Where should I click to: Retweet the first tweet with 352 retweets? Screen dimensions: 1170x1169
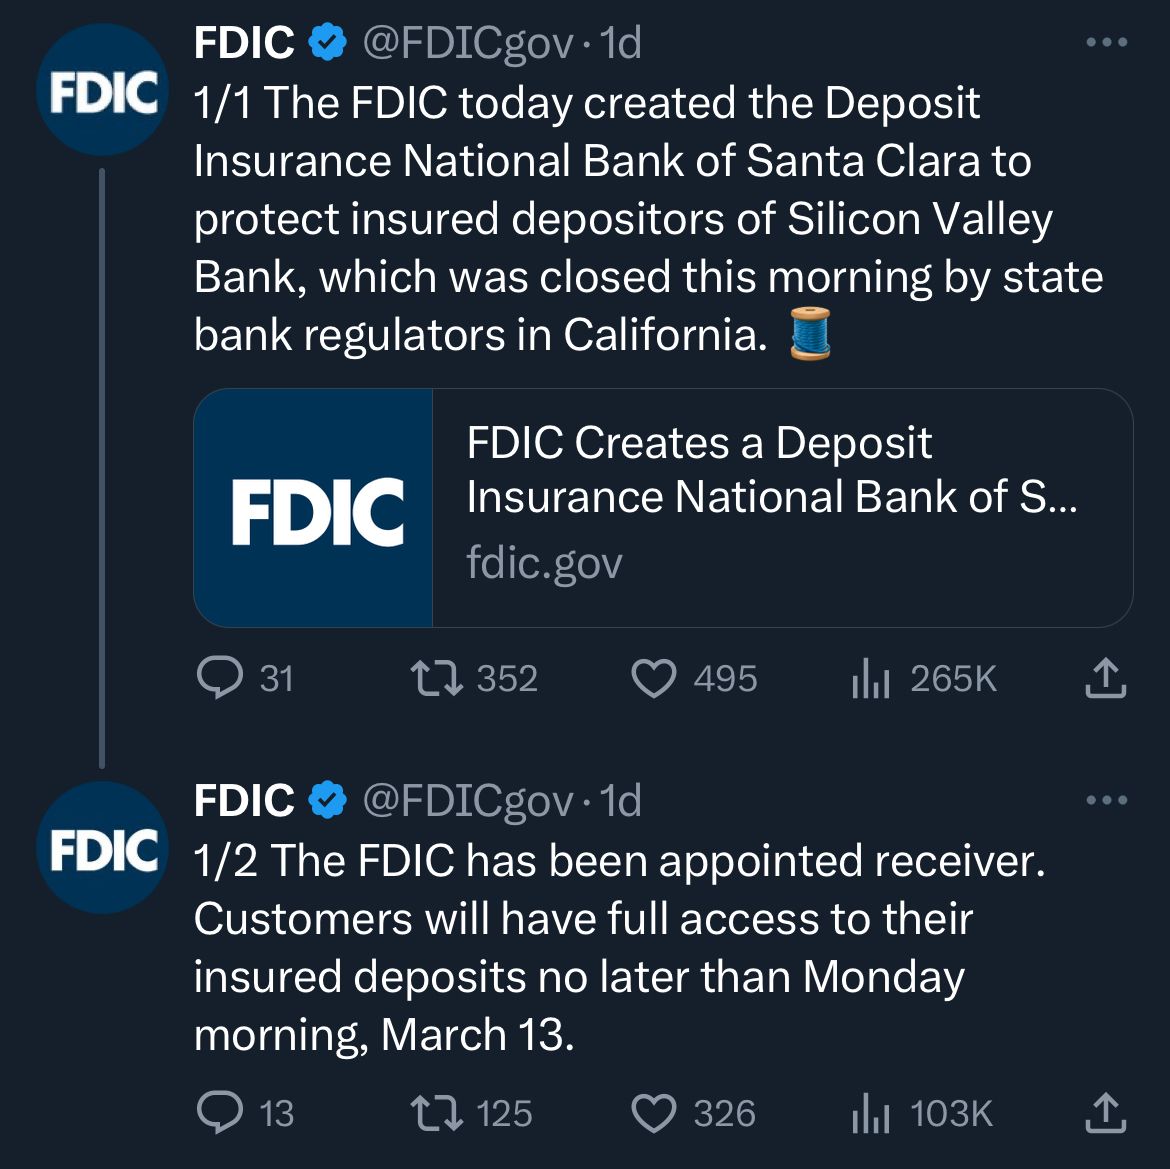click(x=437, y=677)
